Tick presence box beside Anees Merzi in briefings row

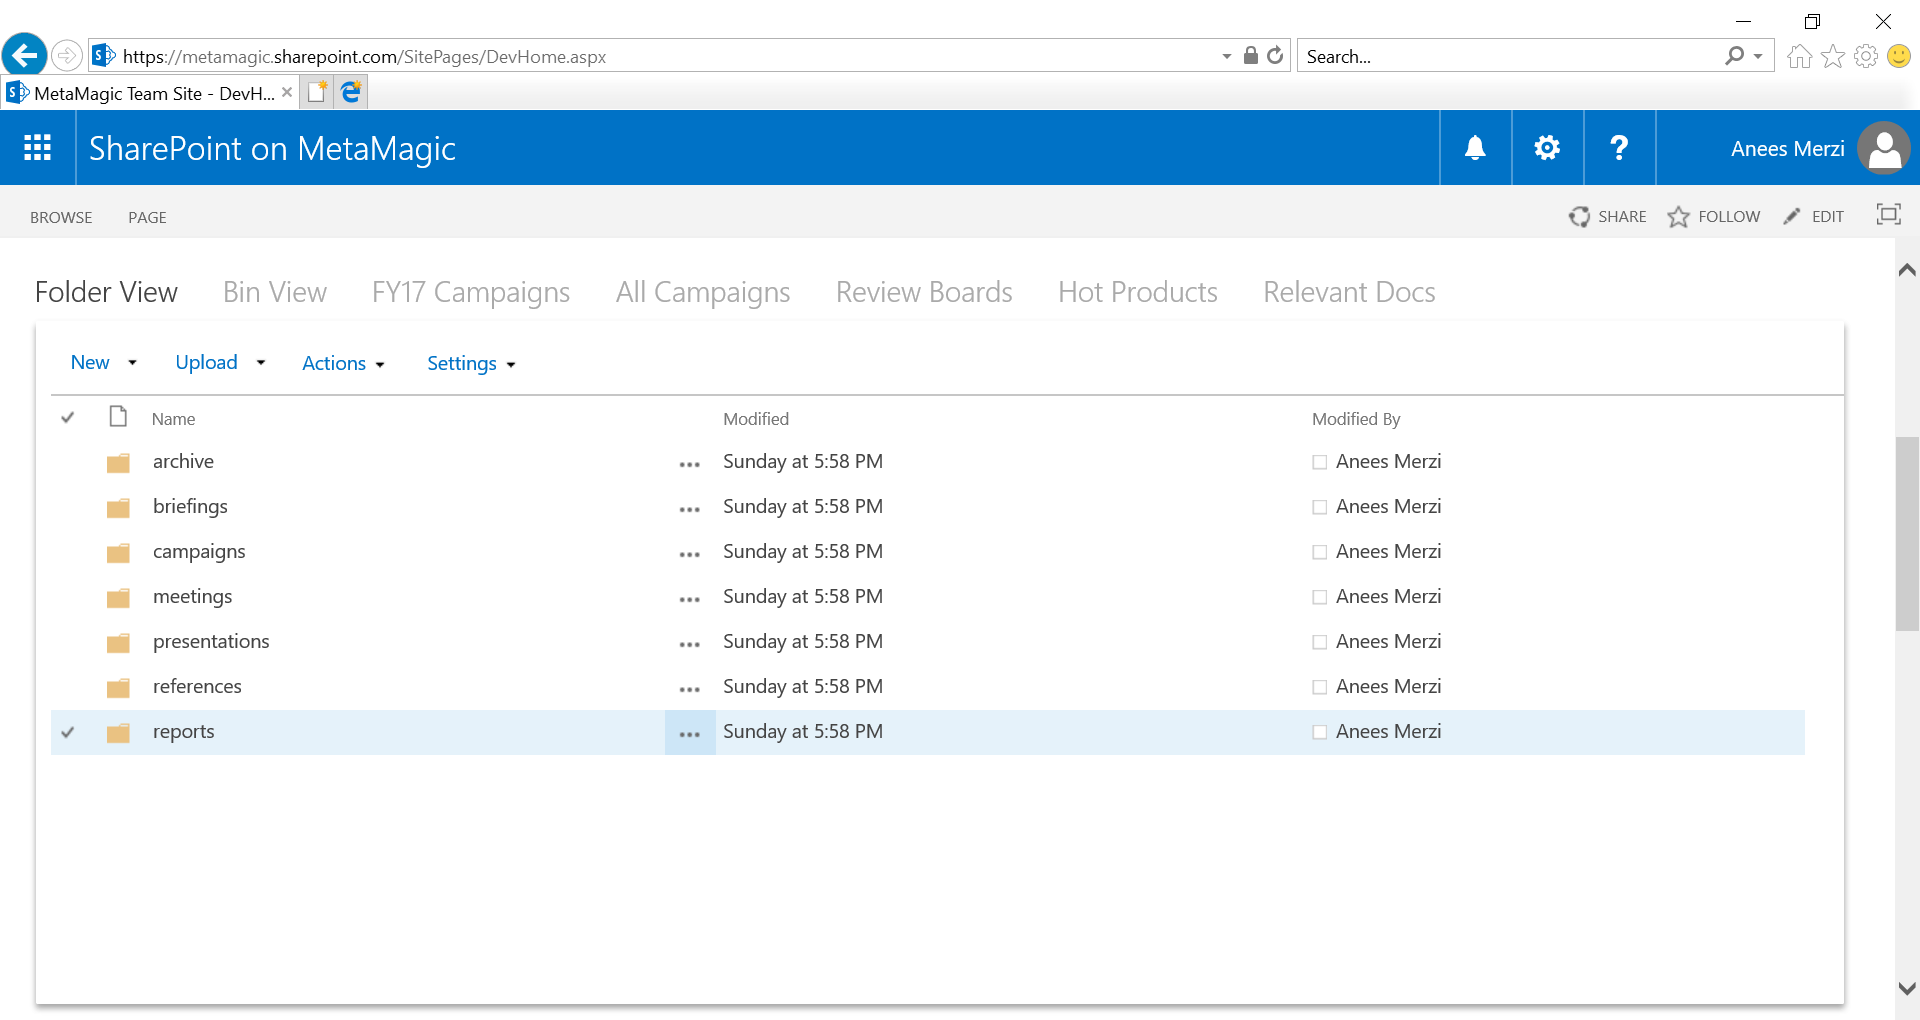(1320, 507)
